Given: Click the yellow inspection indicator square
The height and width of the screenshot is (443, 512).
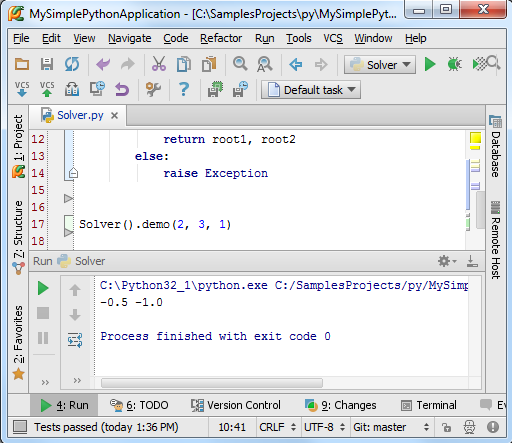Looking at the screenshot, I should [x=475, y=138].
